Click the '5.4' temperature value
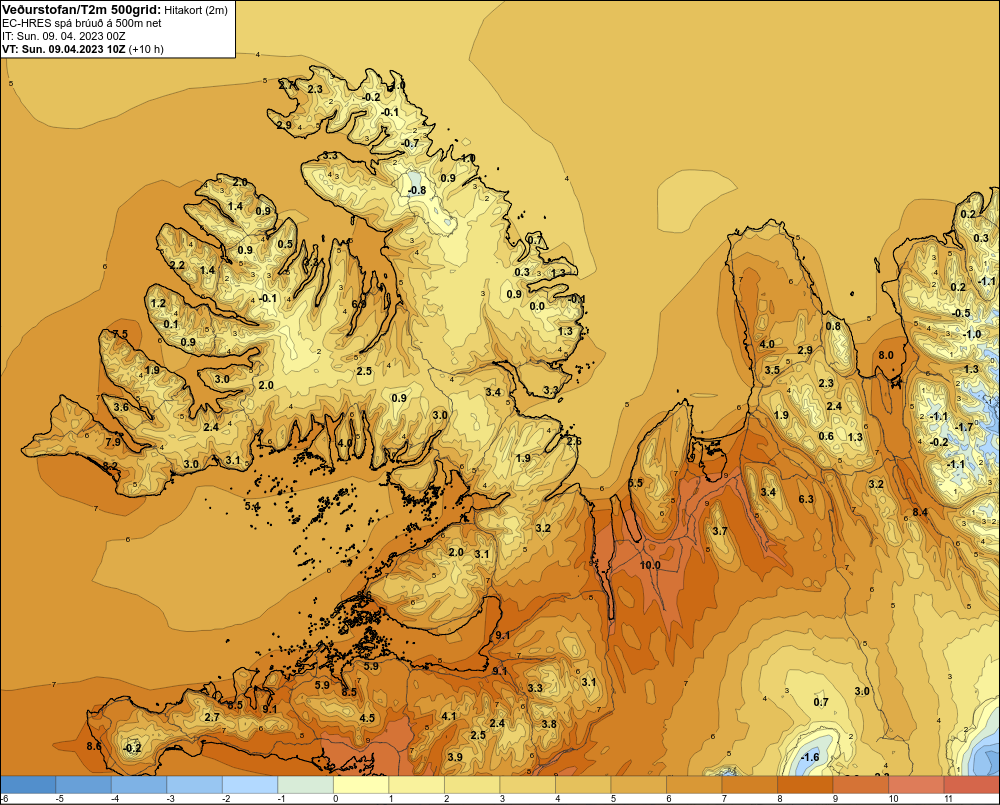Screen dimensions: 1000x805 (252, 506)
